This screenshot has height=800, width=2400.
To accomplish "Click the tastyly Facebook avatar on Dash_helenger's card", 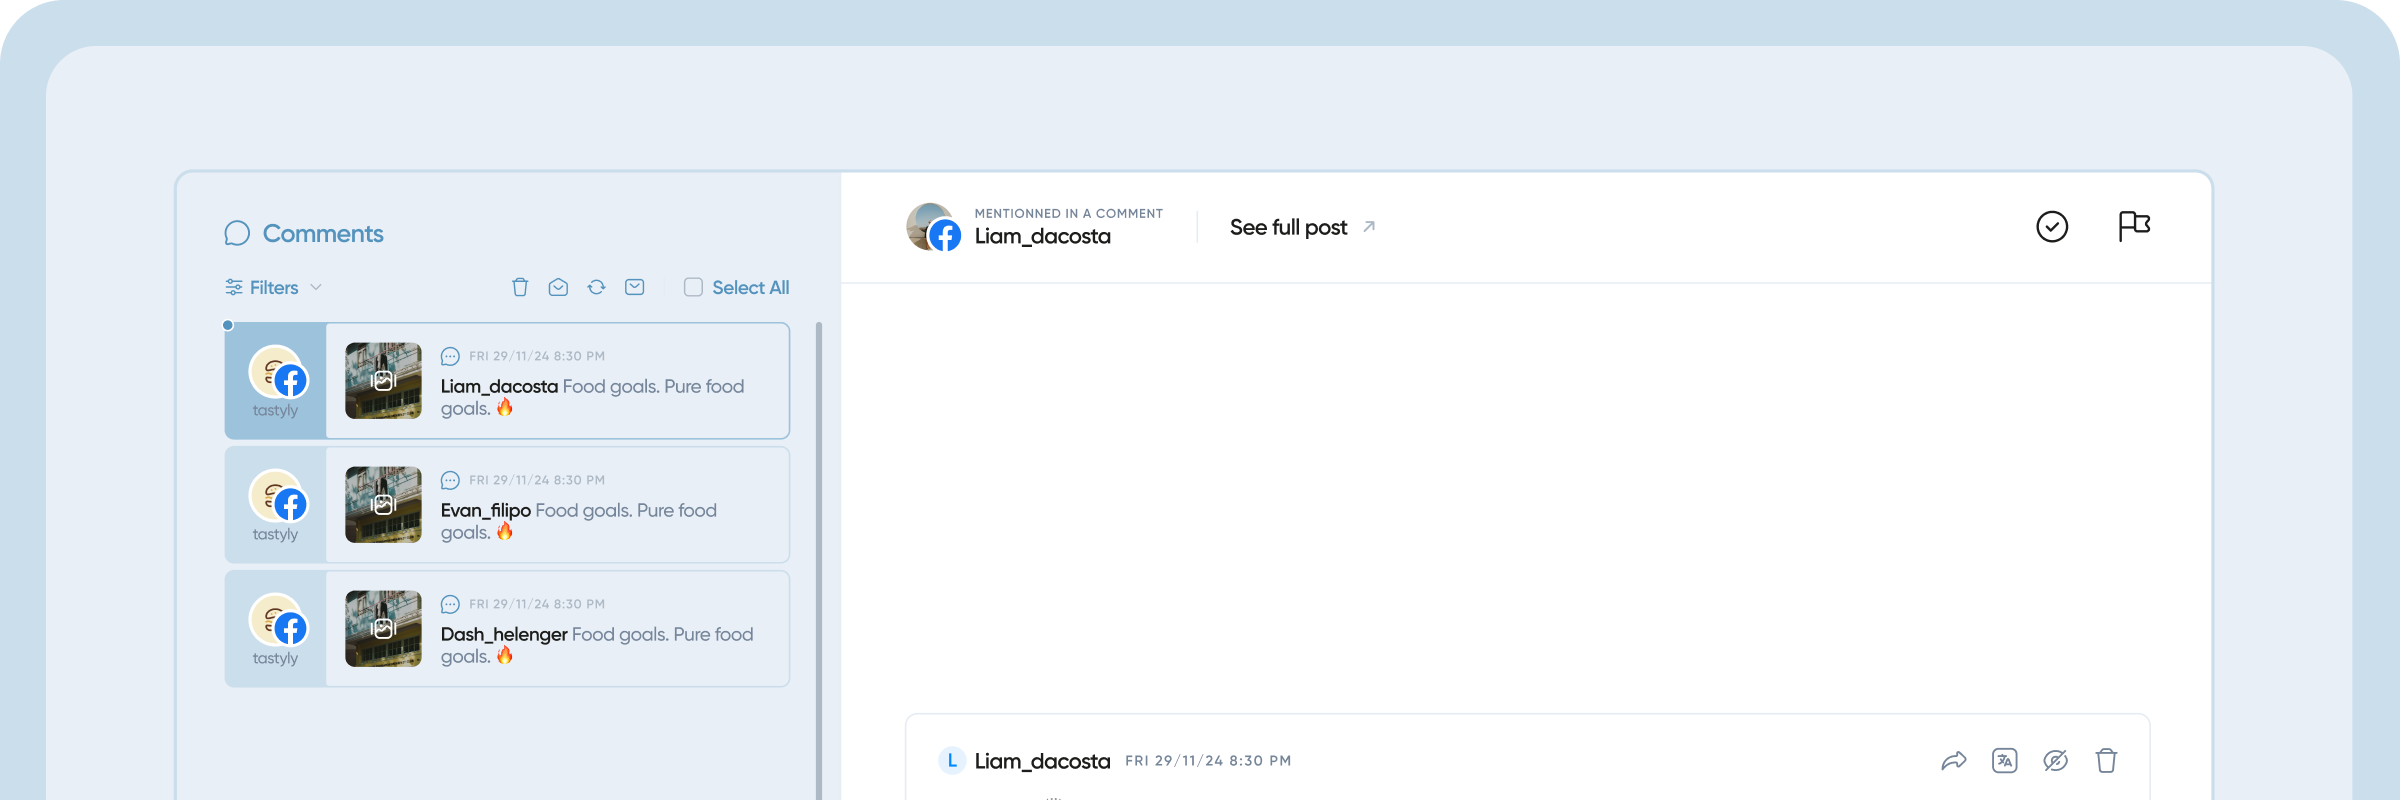I will 278,620.
